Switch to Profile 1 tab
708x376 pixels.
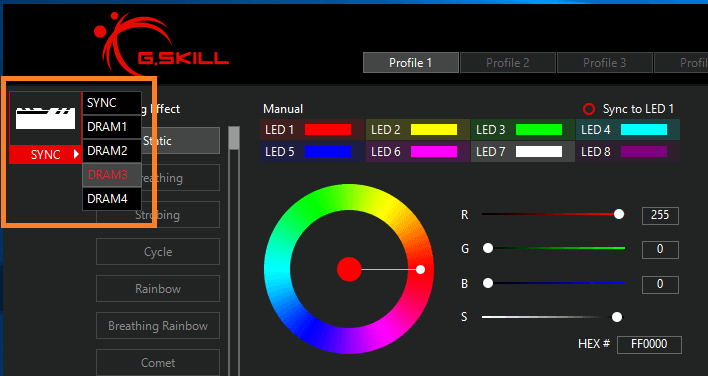tap(410, 63)
